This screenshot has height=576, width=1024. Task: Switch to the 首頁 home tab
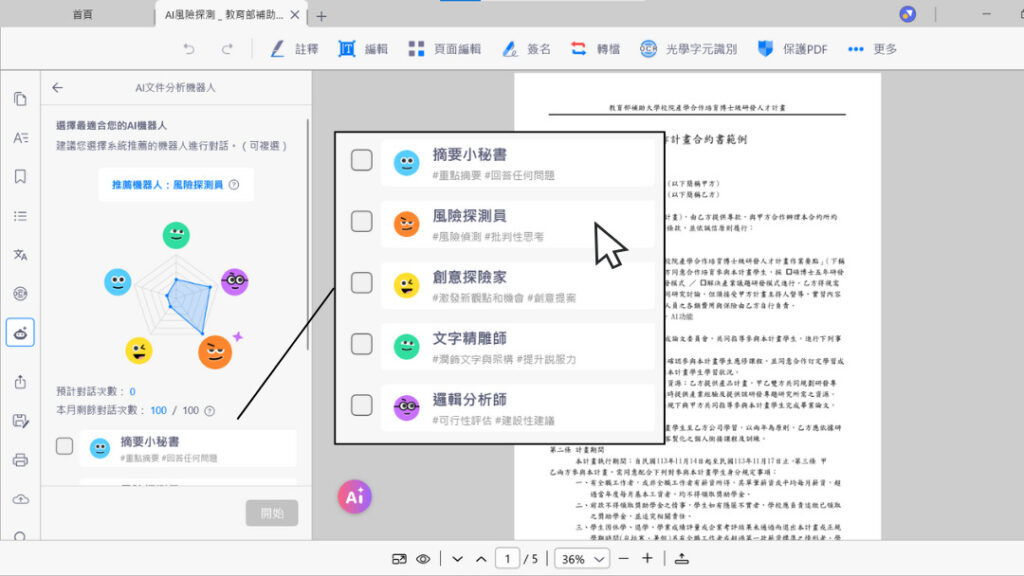[x=83, y=15]
